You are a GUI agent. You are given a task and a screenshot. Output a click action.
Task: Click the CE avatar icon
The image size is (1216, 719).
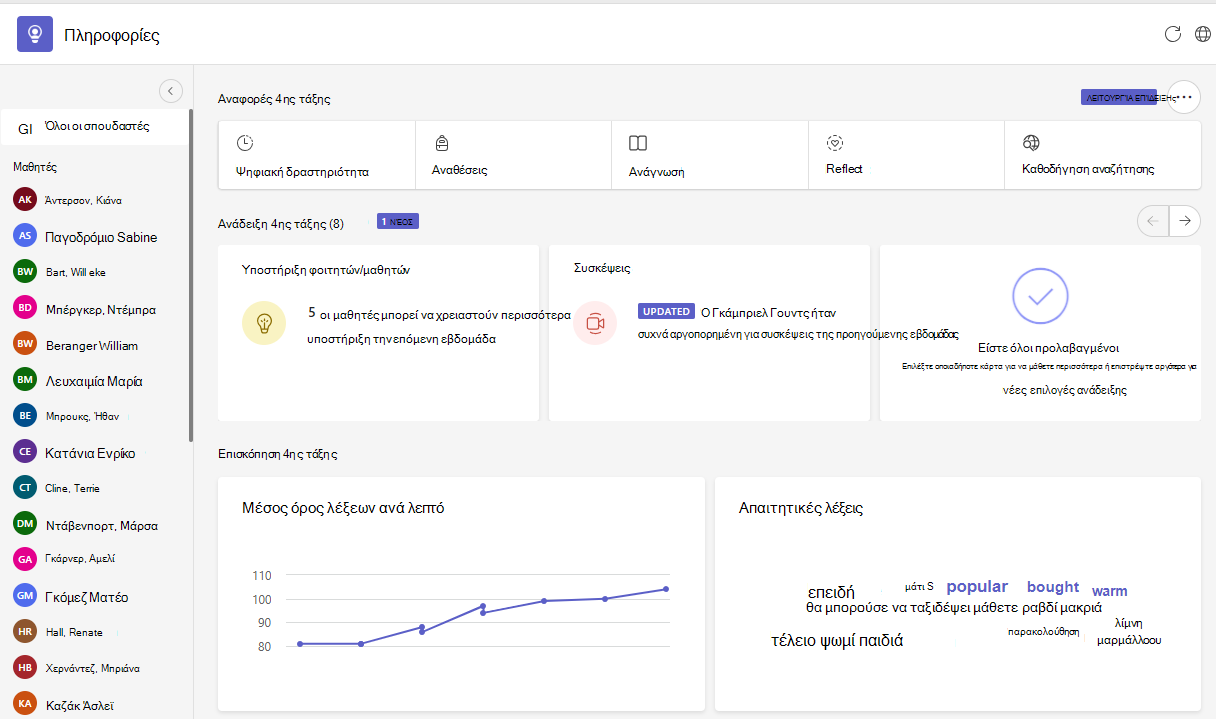(25, 452)
